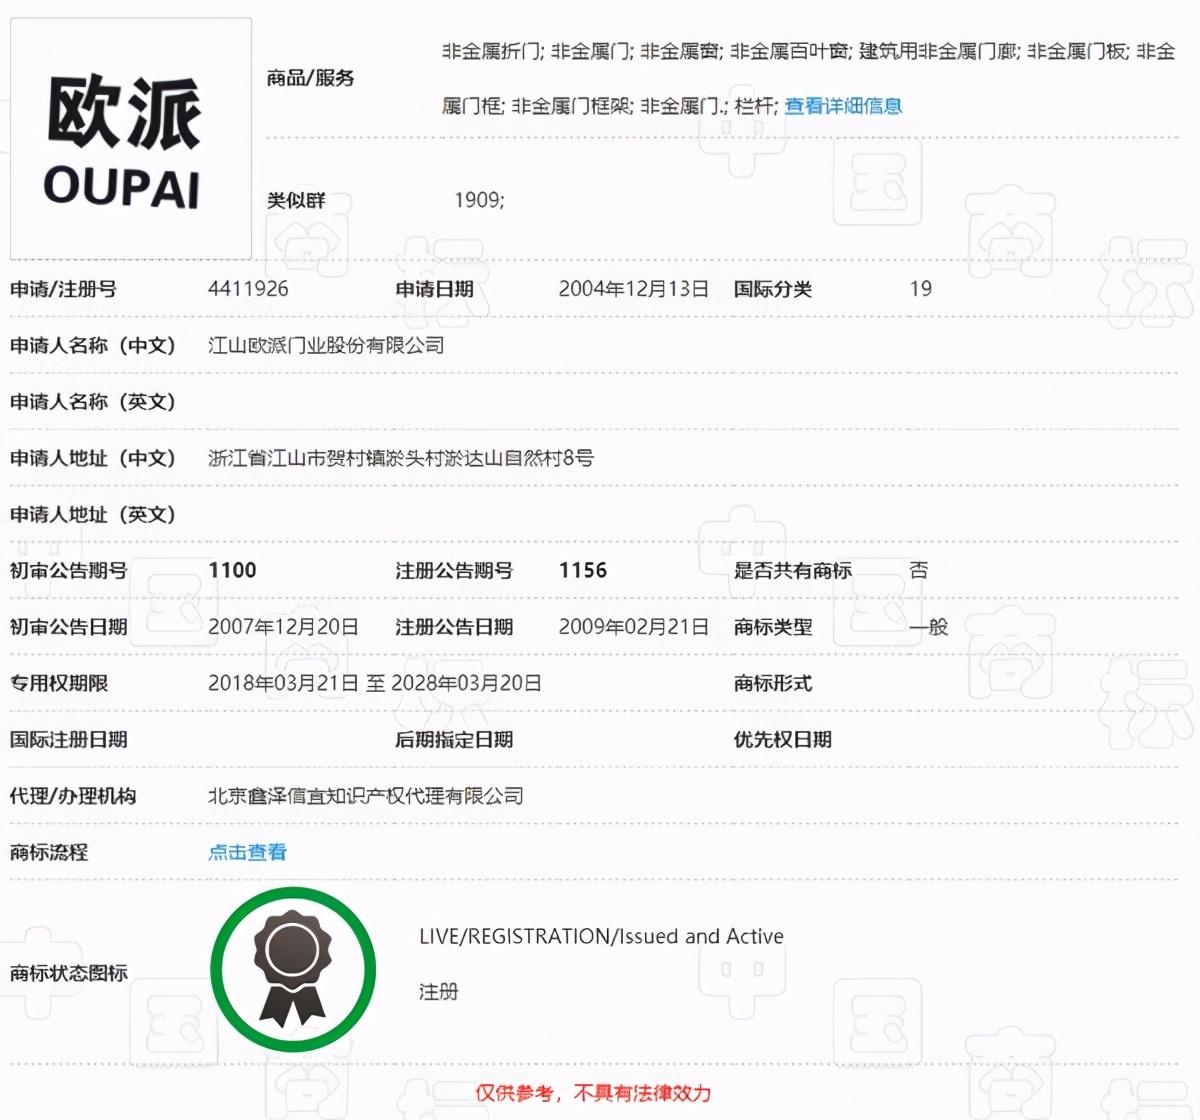Screen dimensions: 1200x1120
Task: Click the 申请人地址（中文） label
Action: pos(93,458)
